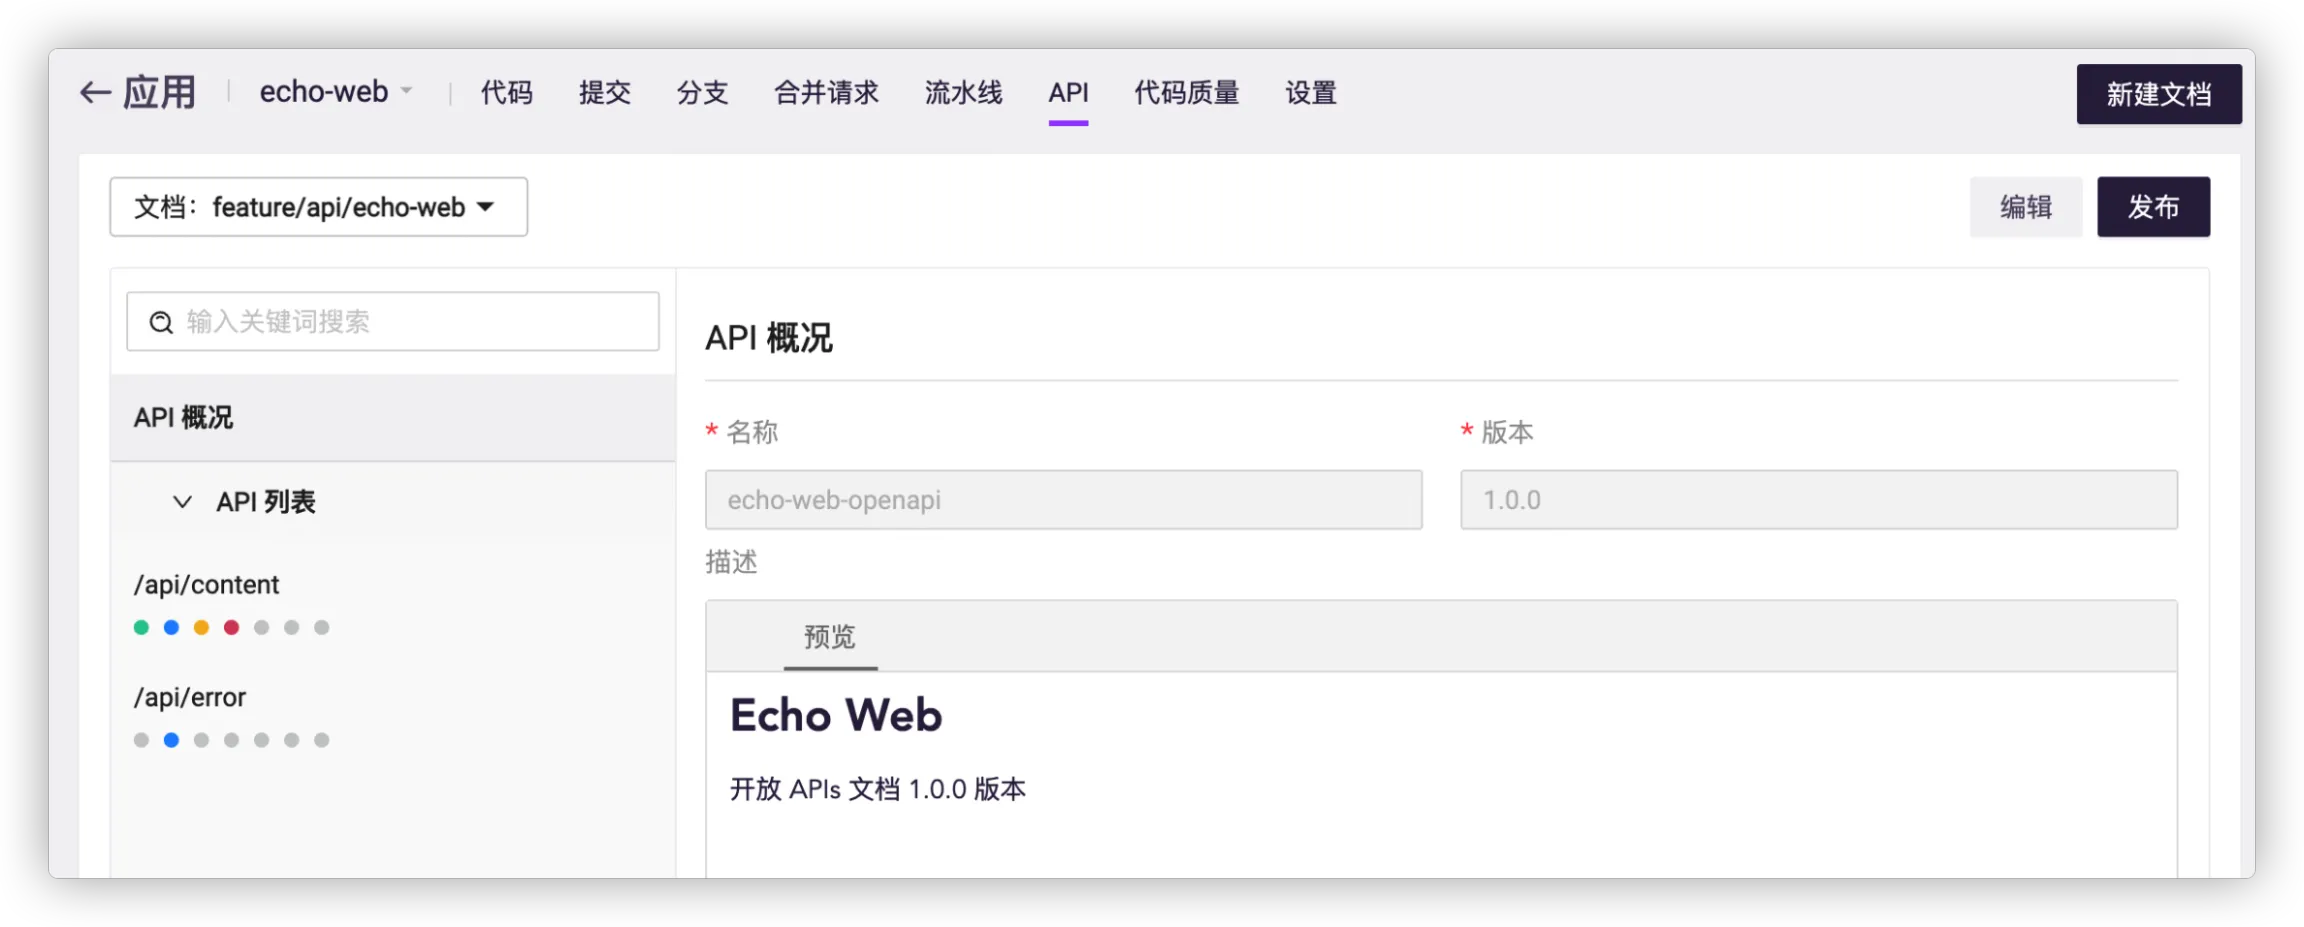The height and width of the screenshot is (927, 2304).
Task: Open the 文档 feature/api/echo-web dropdown
Action: (x=318, y=207)
